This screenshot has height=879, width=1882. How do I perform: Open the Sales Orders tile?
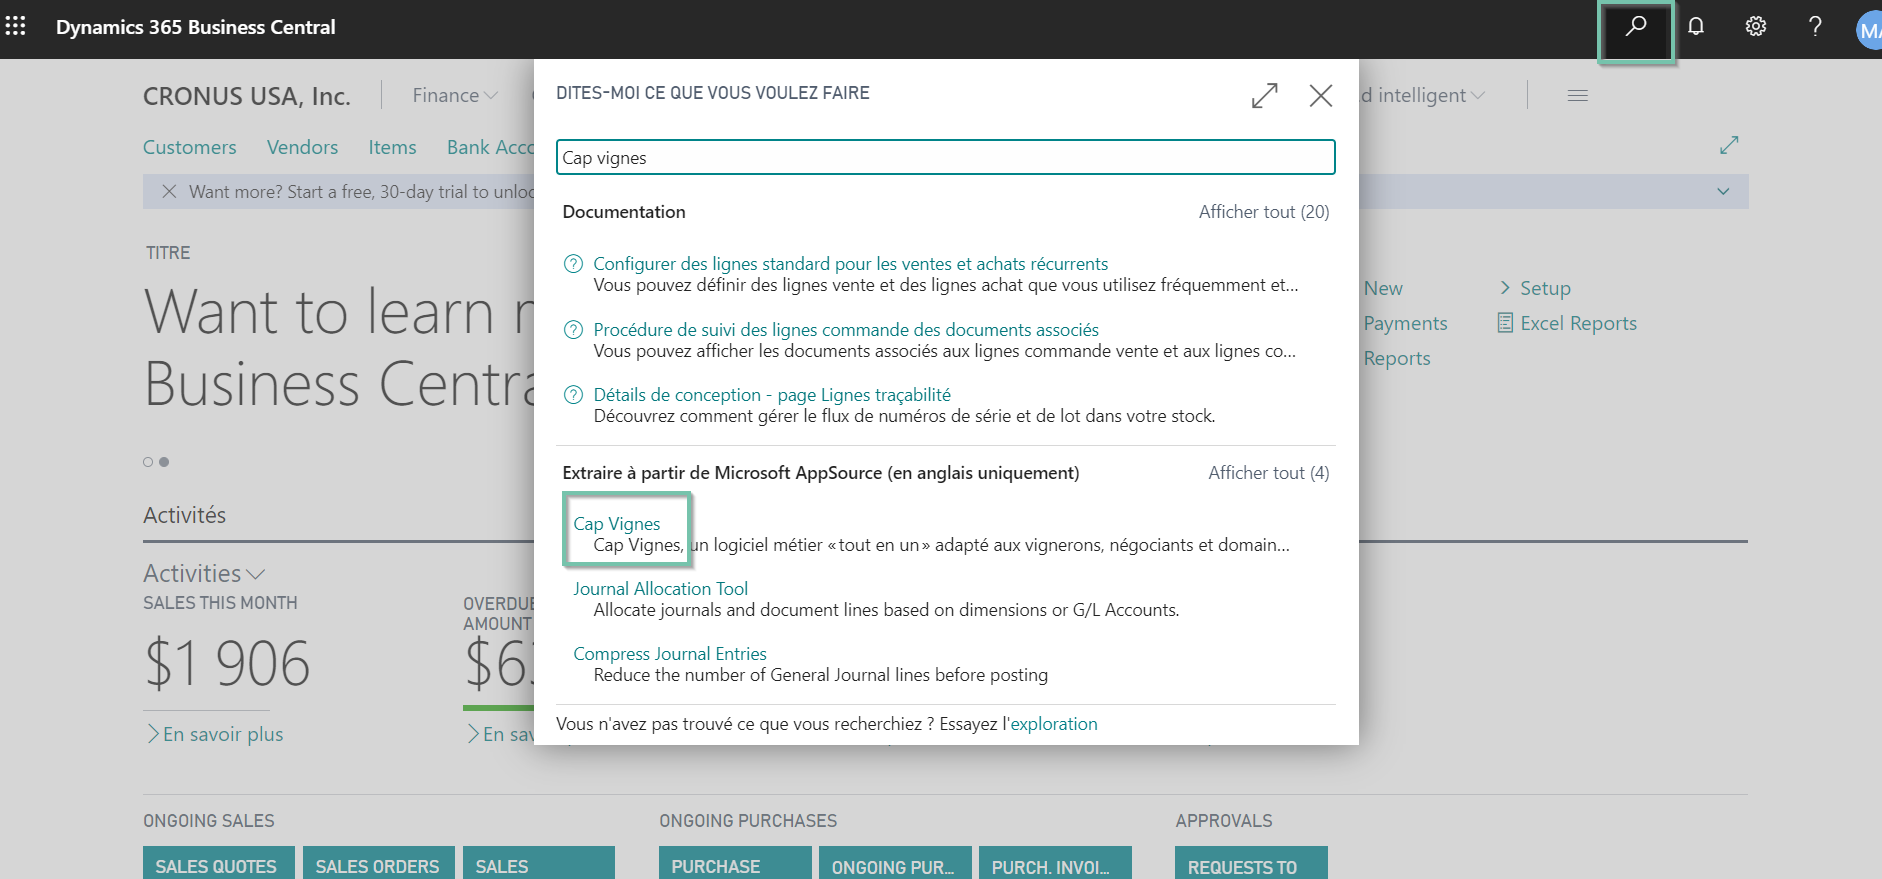pos(379,863)
